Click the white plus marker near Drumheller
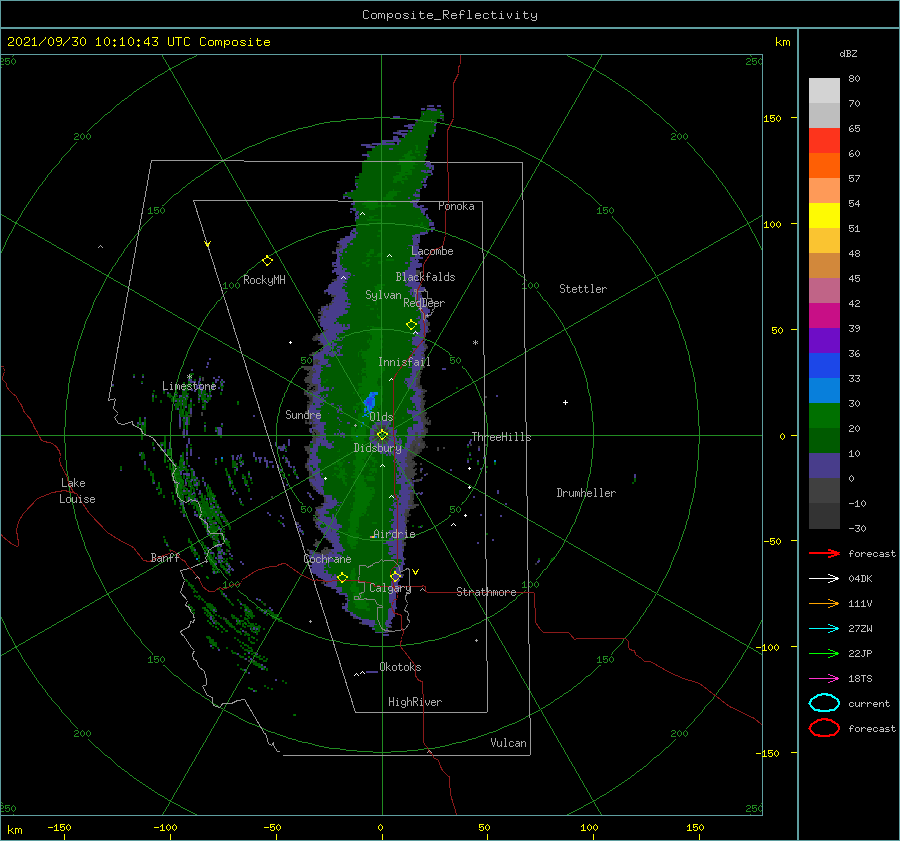Image resolution: width=900 pixels, height=841 pixels. [565, 402]
